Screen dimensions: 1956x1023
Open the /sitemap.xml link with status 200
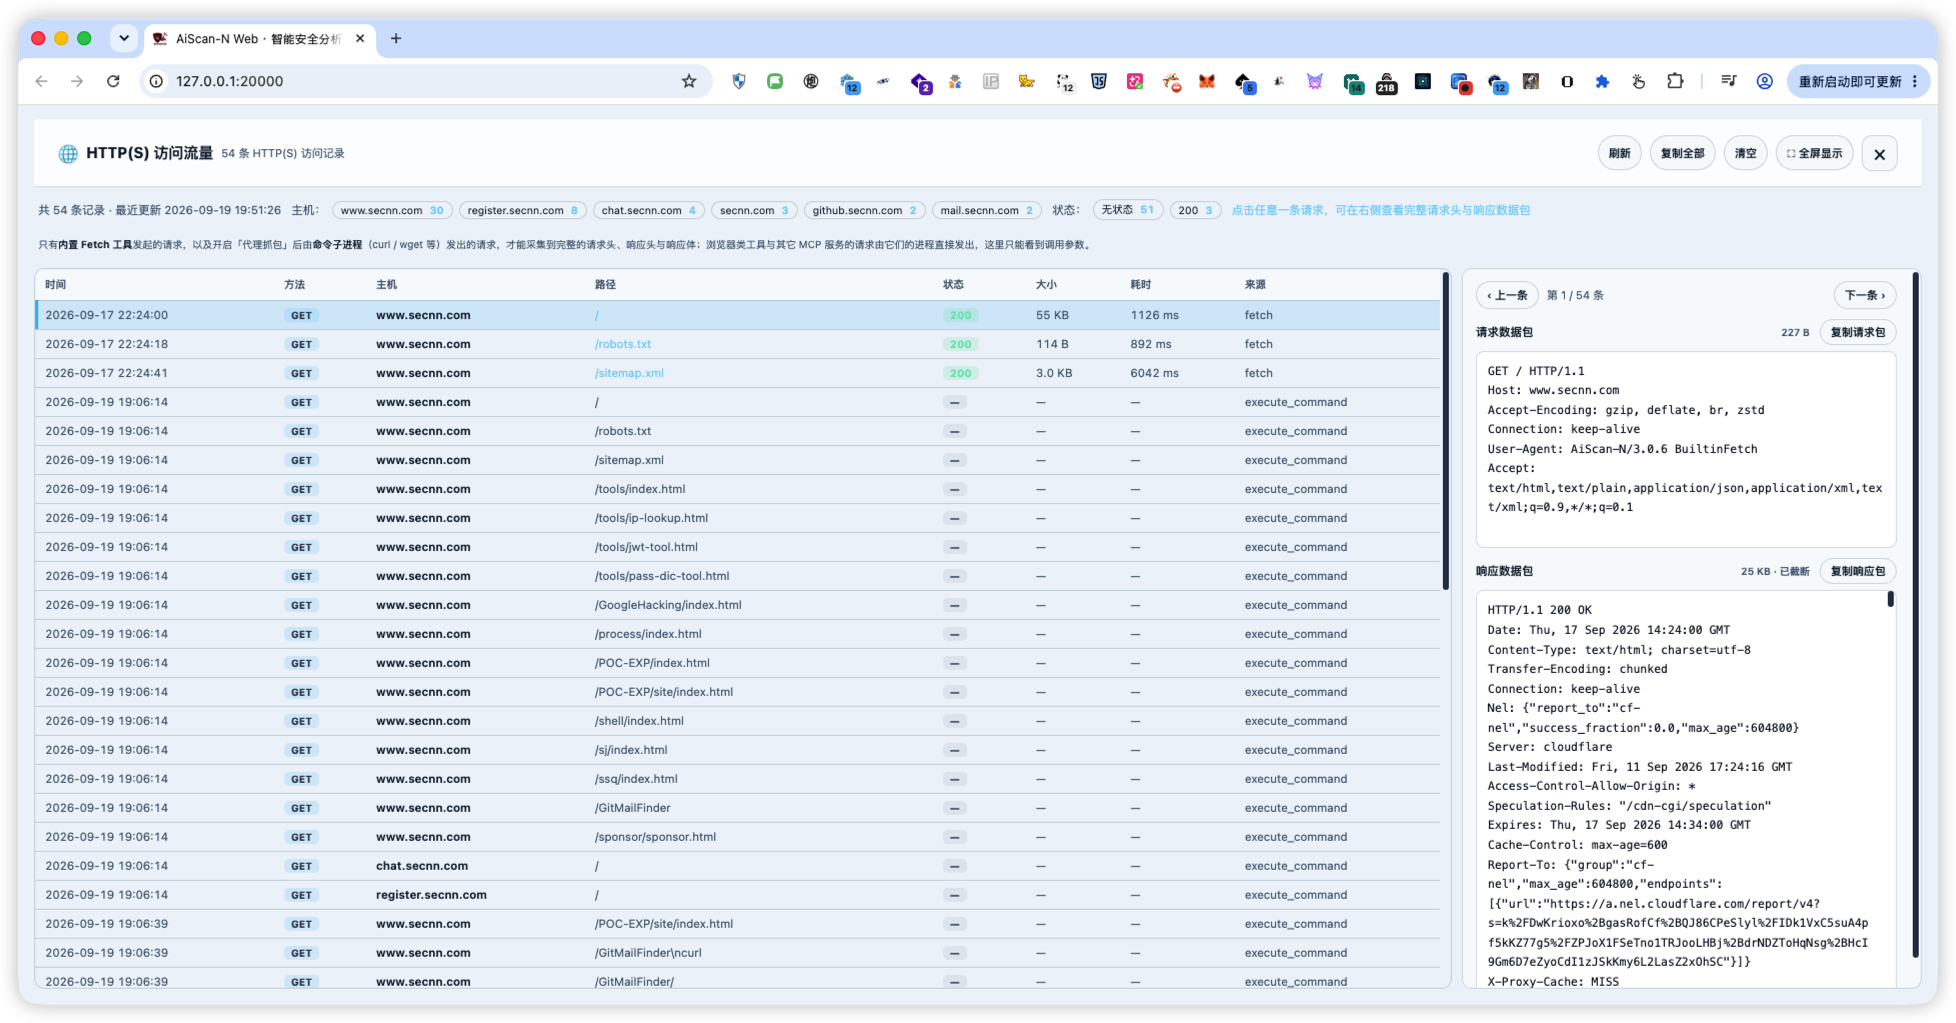(629, 373)
